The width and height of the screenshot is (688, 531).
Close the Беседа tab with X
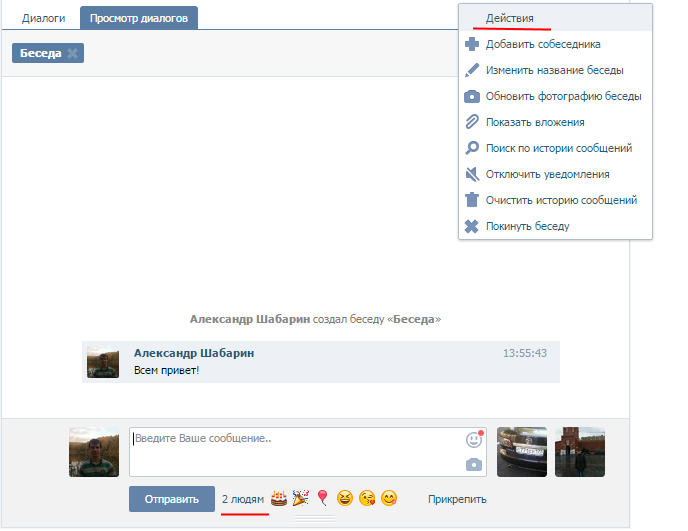pos(72,54)
